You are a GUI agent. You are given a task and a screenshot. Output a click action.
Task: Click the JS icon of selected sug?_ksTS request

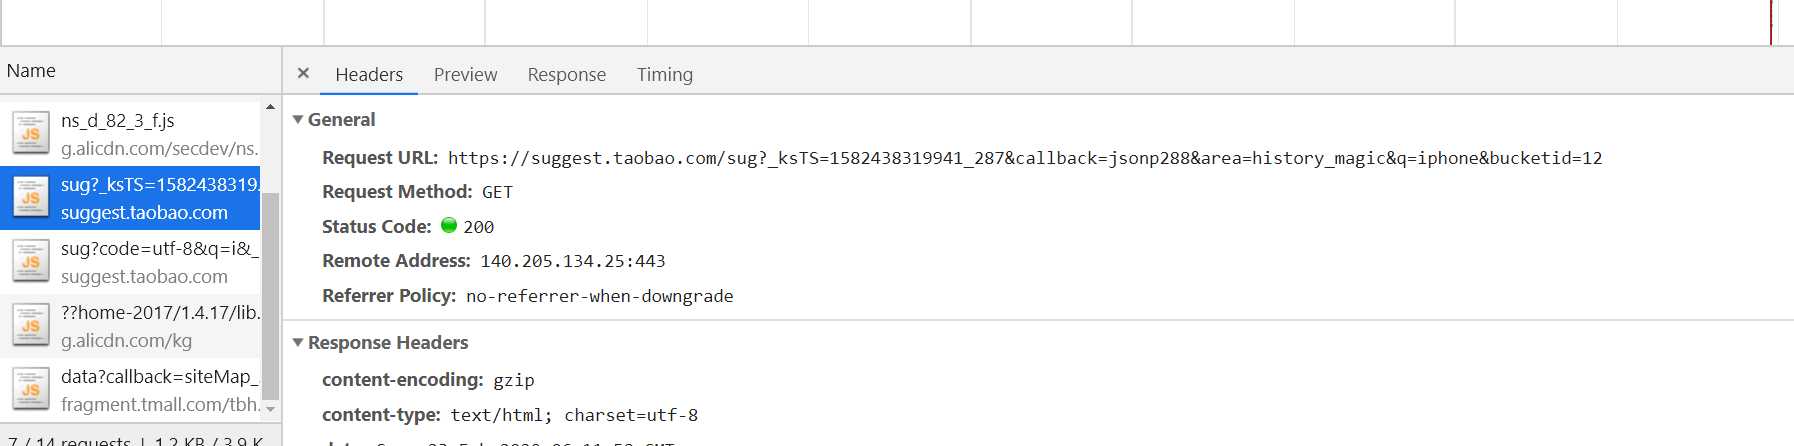[x=30, y=198]
